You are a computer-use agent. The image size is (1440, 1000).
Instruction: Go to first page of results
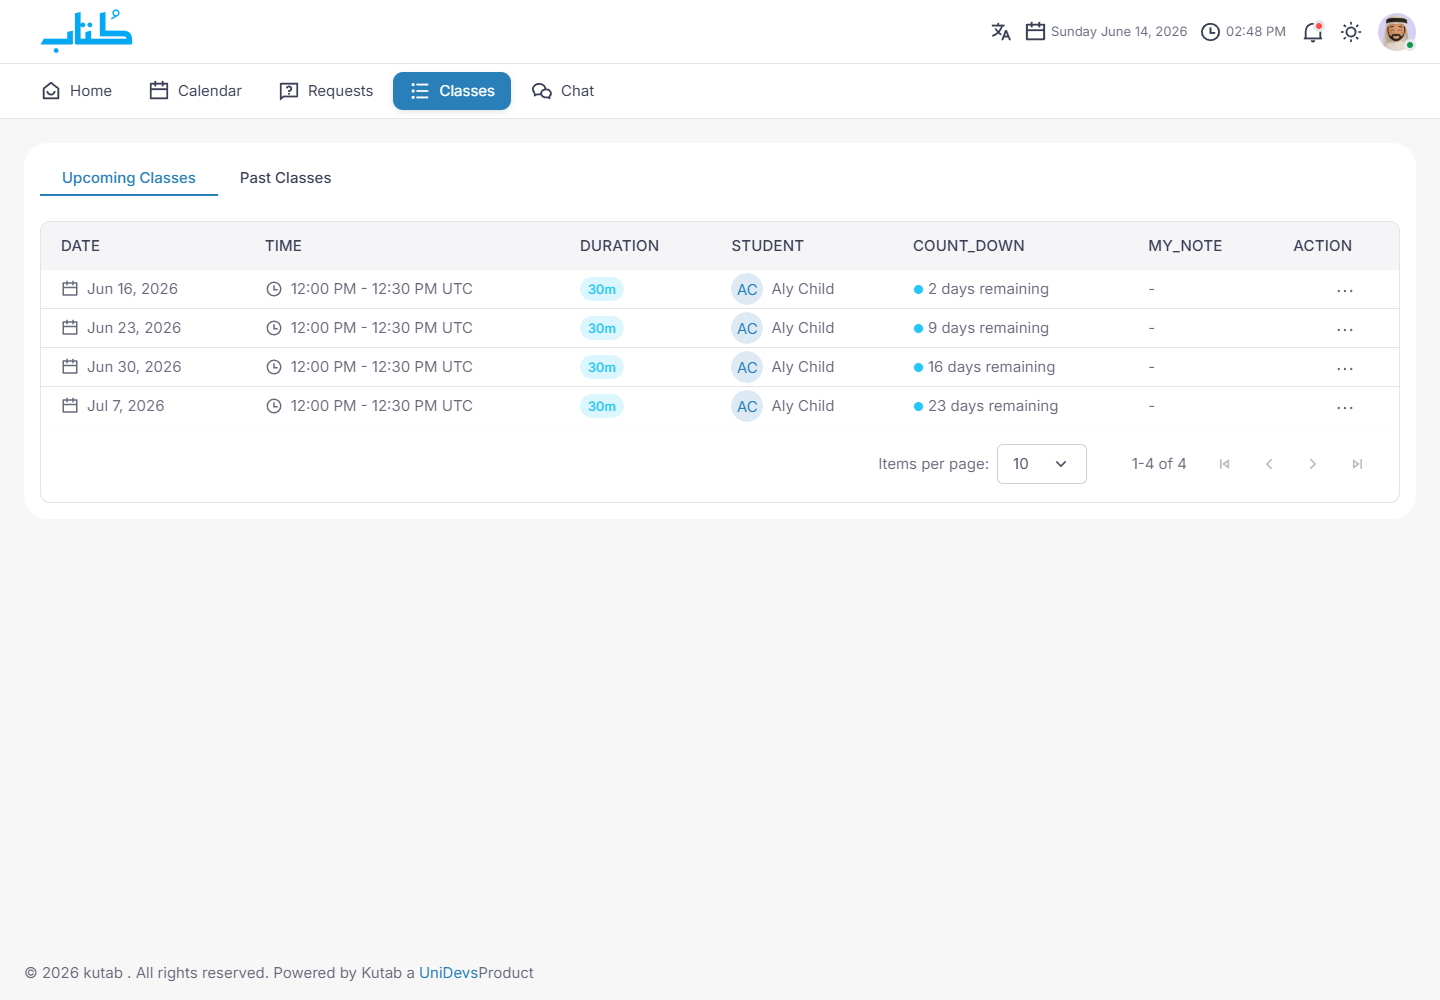pos(1225,464)
